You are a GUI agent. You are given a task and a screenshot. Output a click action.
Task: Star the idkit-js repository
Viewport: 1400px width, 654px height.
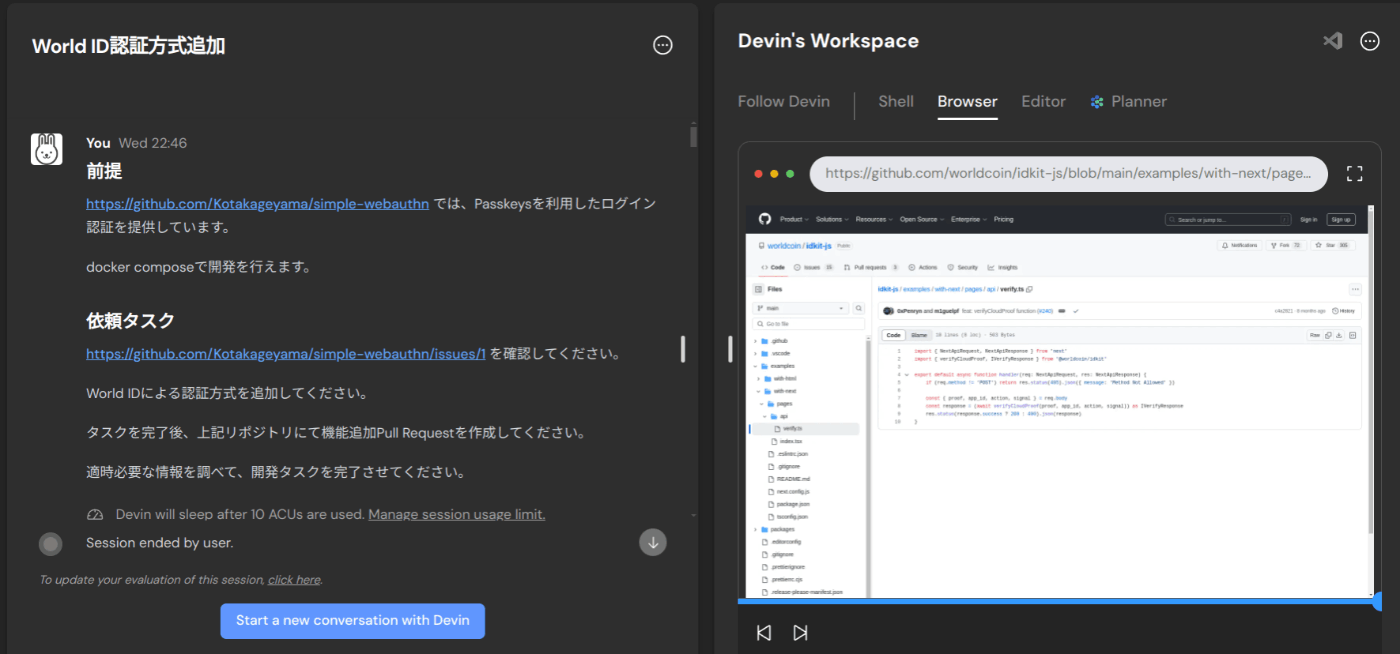[1333, 245]
